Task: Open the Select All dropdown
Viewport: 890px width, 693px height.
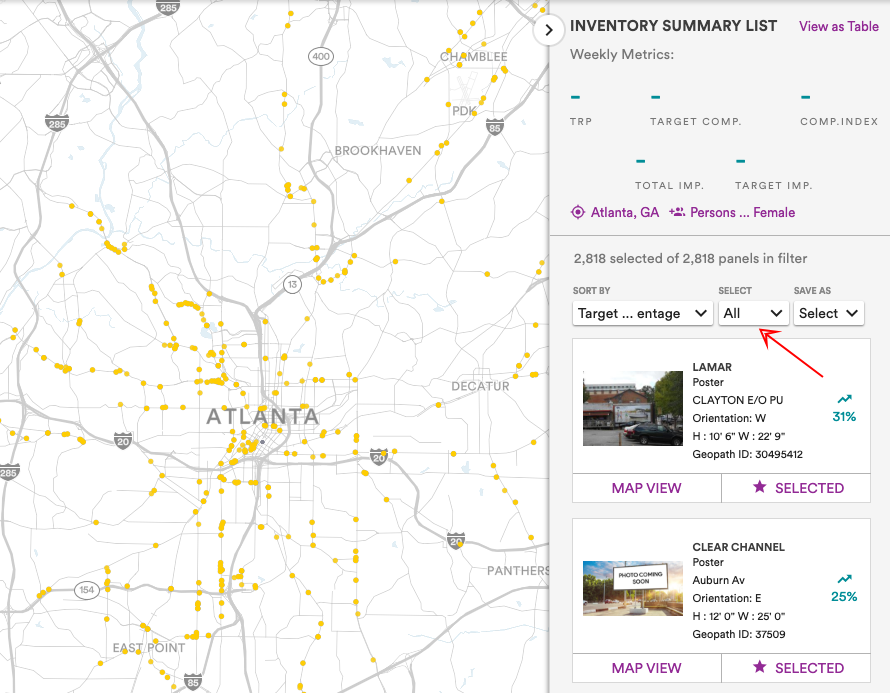Action: [753, 313]
